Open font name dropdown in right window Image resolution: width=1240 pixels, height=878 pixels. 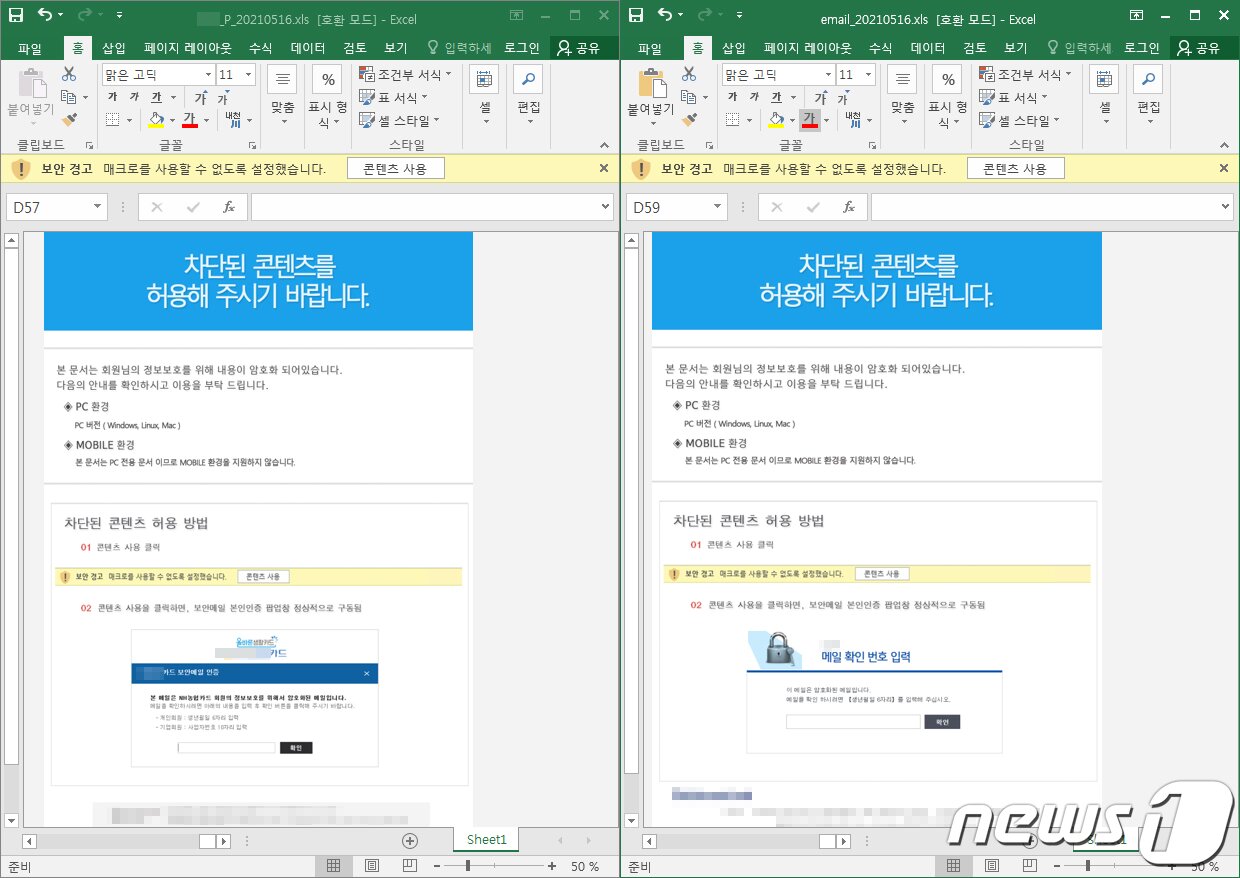pyautogui.click(x=829, y=75)
